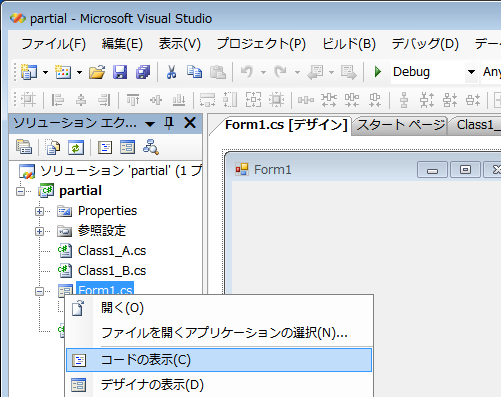Click Solution Explorer View Designer icon
The width and height of the screenshot is (501, 397).
[128, 147]
